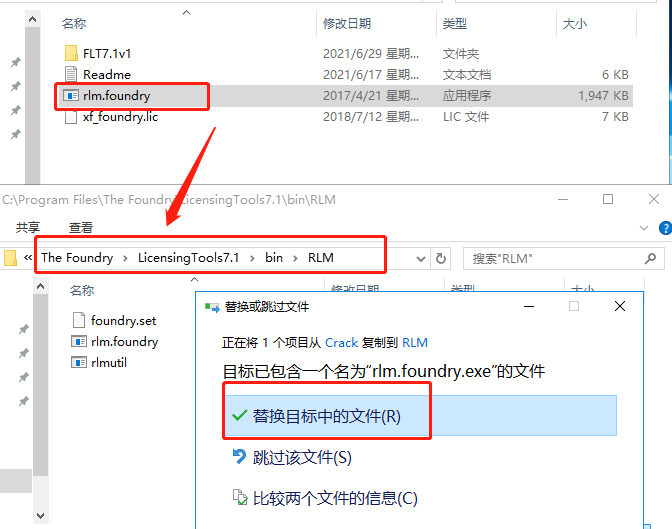672x529 pixels.
Task: Sort top window by 名称 column header
Action: pos(74,24)
